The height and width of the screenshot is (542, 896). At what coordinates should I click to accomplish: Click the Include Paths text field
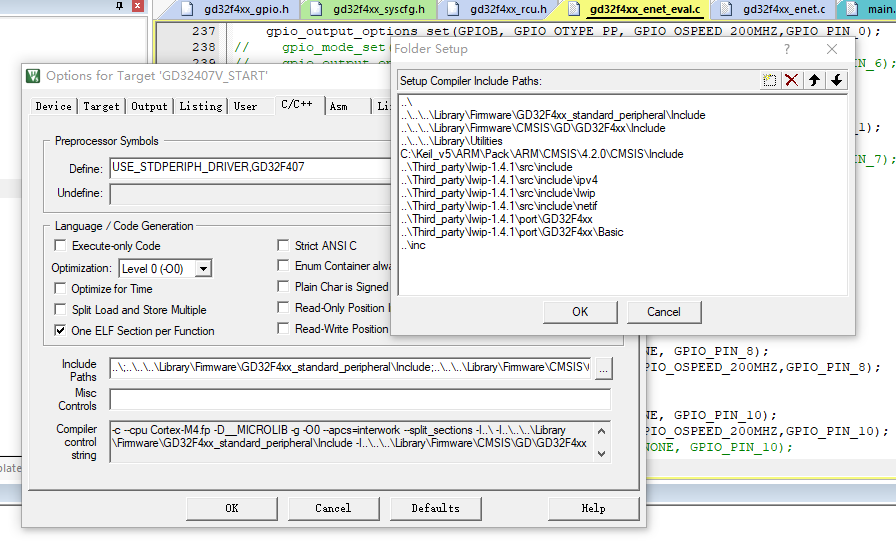pyautogui.click(x=350, y=368)
